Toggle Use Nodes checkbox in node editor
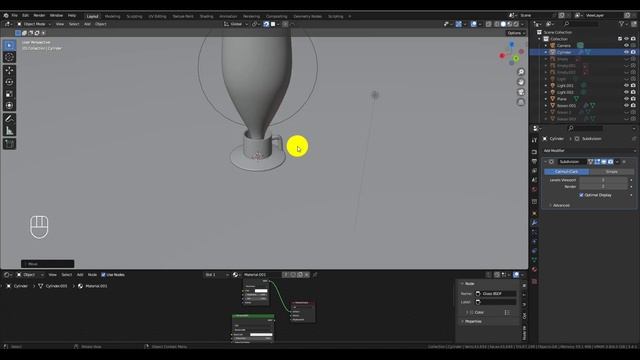This screenshot has width=640, height=360. point(103,275)
